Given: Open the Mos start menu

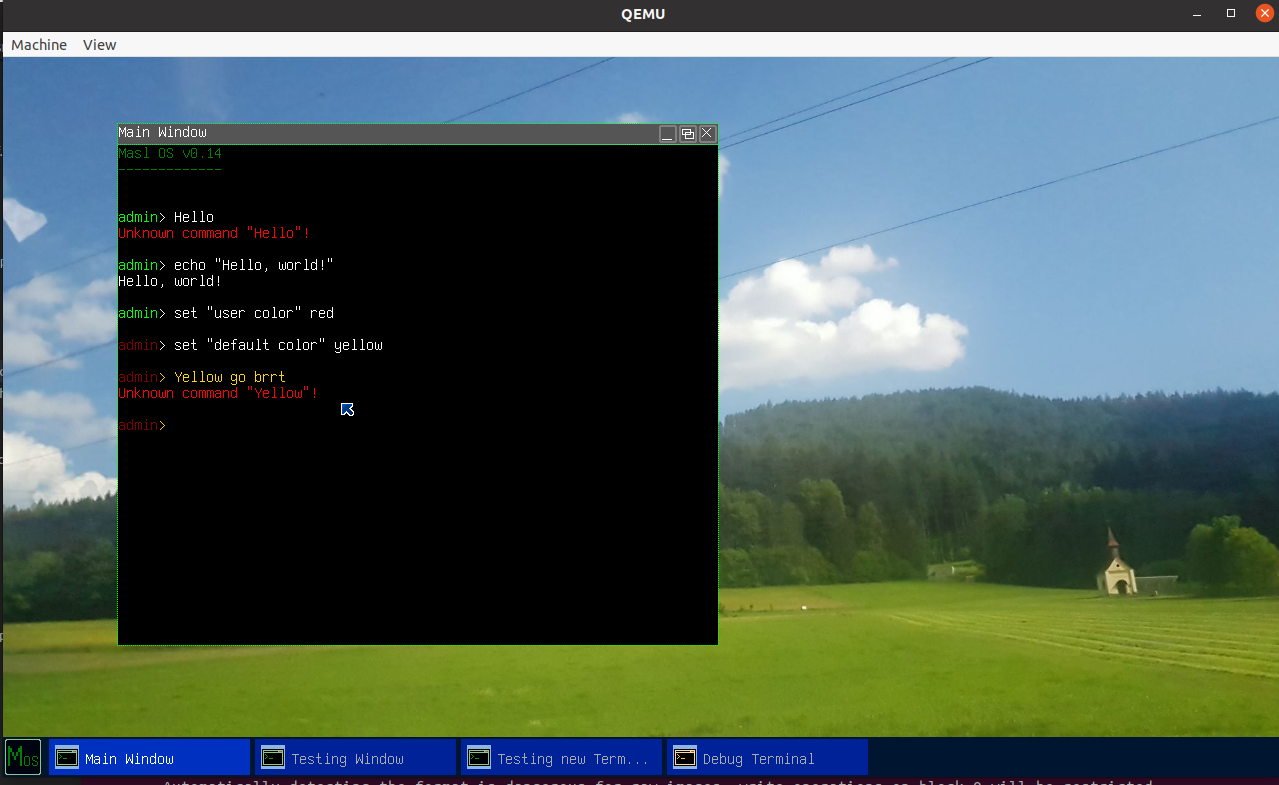Looking at the screenshot, I should click(x=21, y=757).
